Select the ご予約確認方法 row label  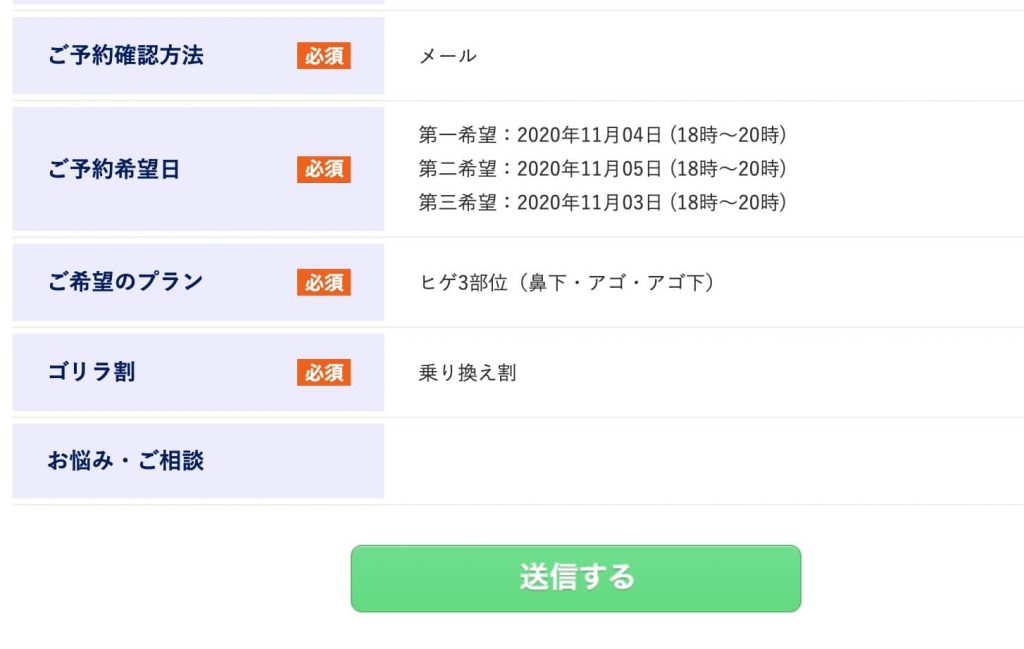click(x=125, y=56)
